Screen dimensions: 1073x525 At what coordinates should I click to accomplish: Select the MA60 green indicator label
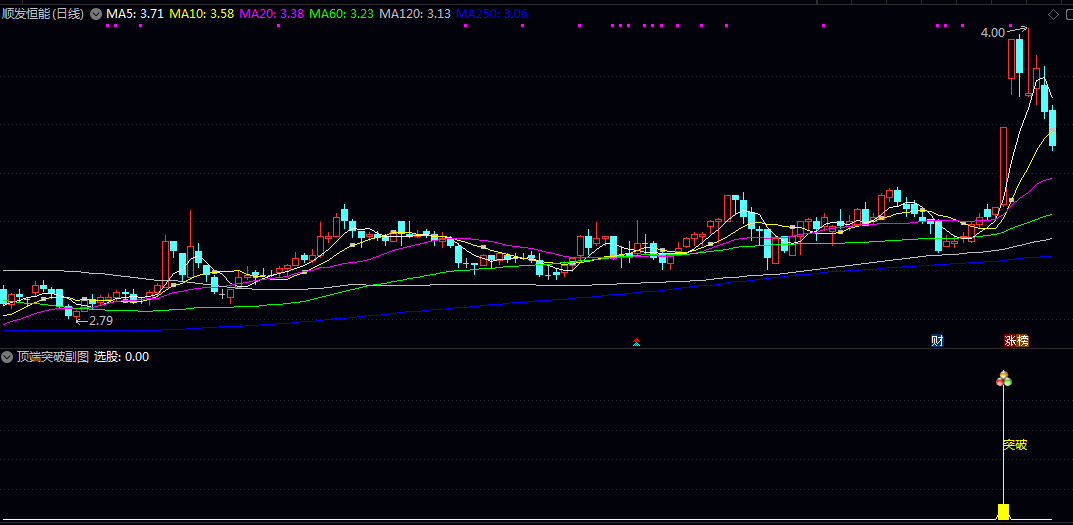(x=342, y=14)
